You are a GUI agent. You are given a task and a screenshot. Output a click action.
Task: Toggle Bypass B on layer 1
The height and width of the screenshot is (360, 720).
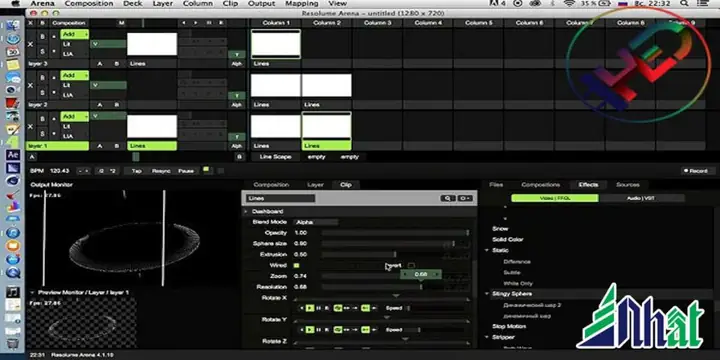43,119
